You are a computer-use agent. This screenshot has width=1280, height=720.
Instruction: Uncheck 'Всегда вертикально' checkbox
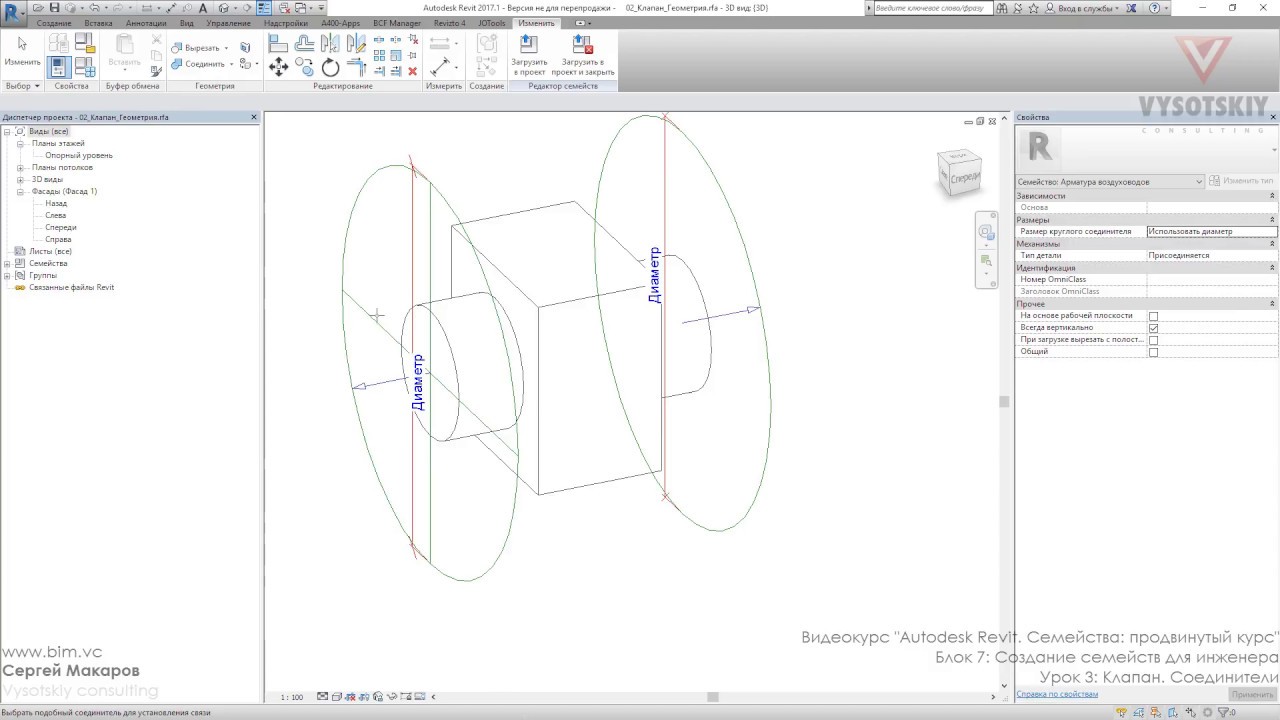pos(1153,328)
